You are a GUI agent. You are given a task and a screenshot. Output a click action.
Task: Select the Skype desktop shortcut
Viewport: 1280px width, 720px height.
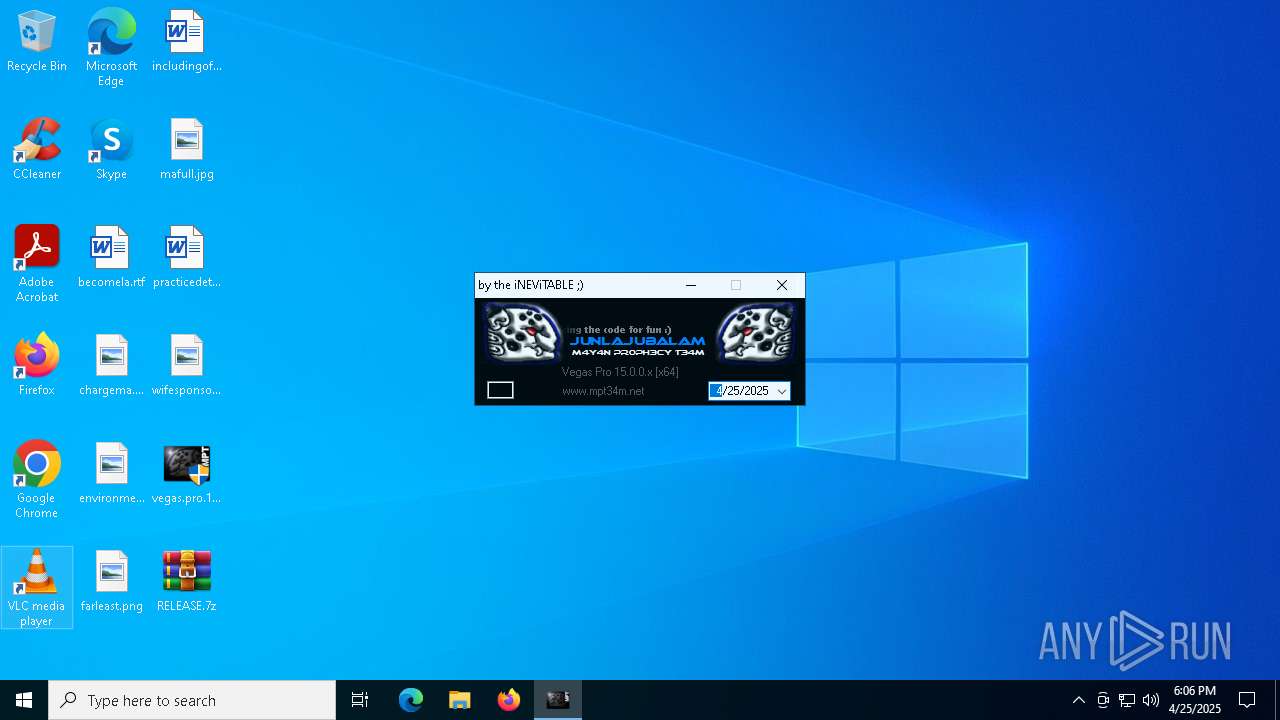[x=111, y=149]
